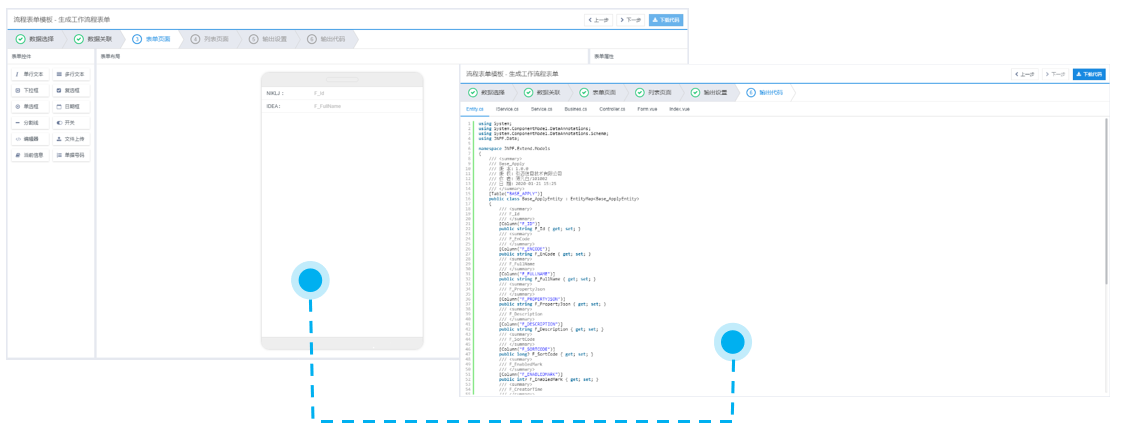Viewport: 1122px width, 431px height.
Task: Add the 编辑器 editor control
Action: tap(29, 139)
